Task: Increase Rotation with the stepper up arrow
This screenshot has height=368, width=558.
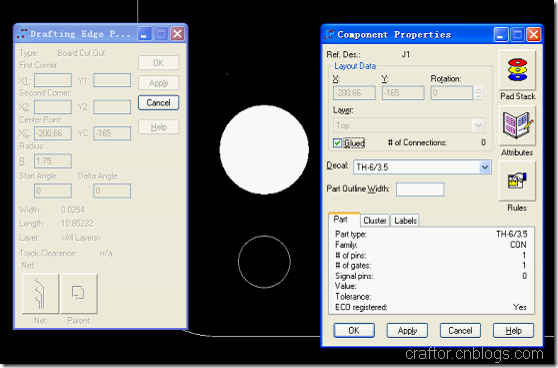Action: (479, 89)
